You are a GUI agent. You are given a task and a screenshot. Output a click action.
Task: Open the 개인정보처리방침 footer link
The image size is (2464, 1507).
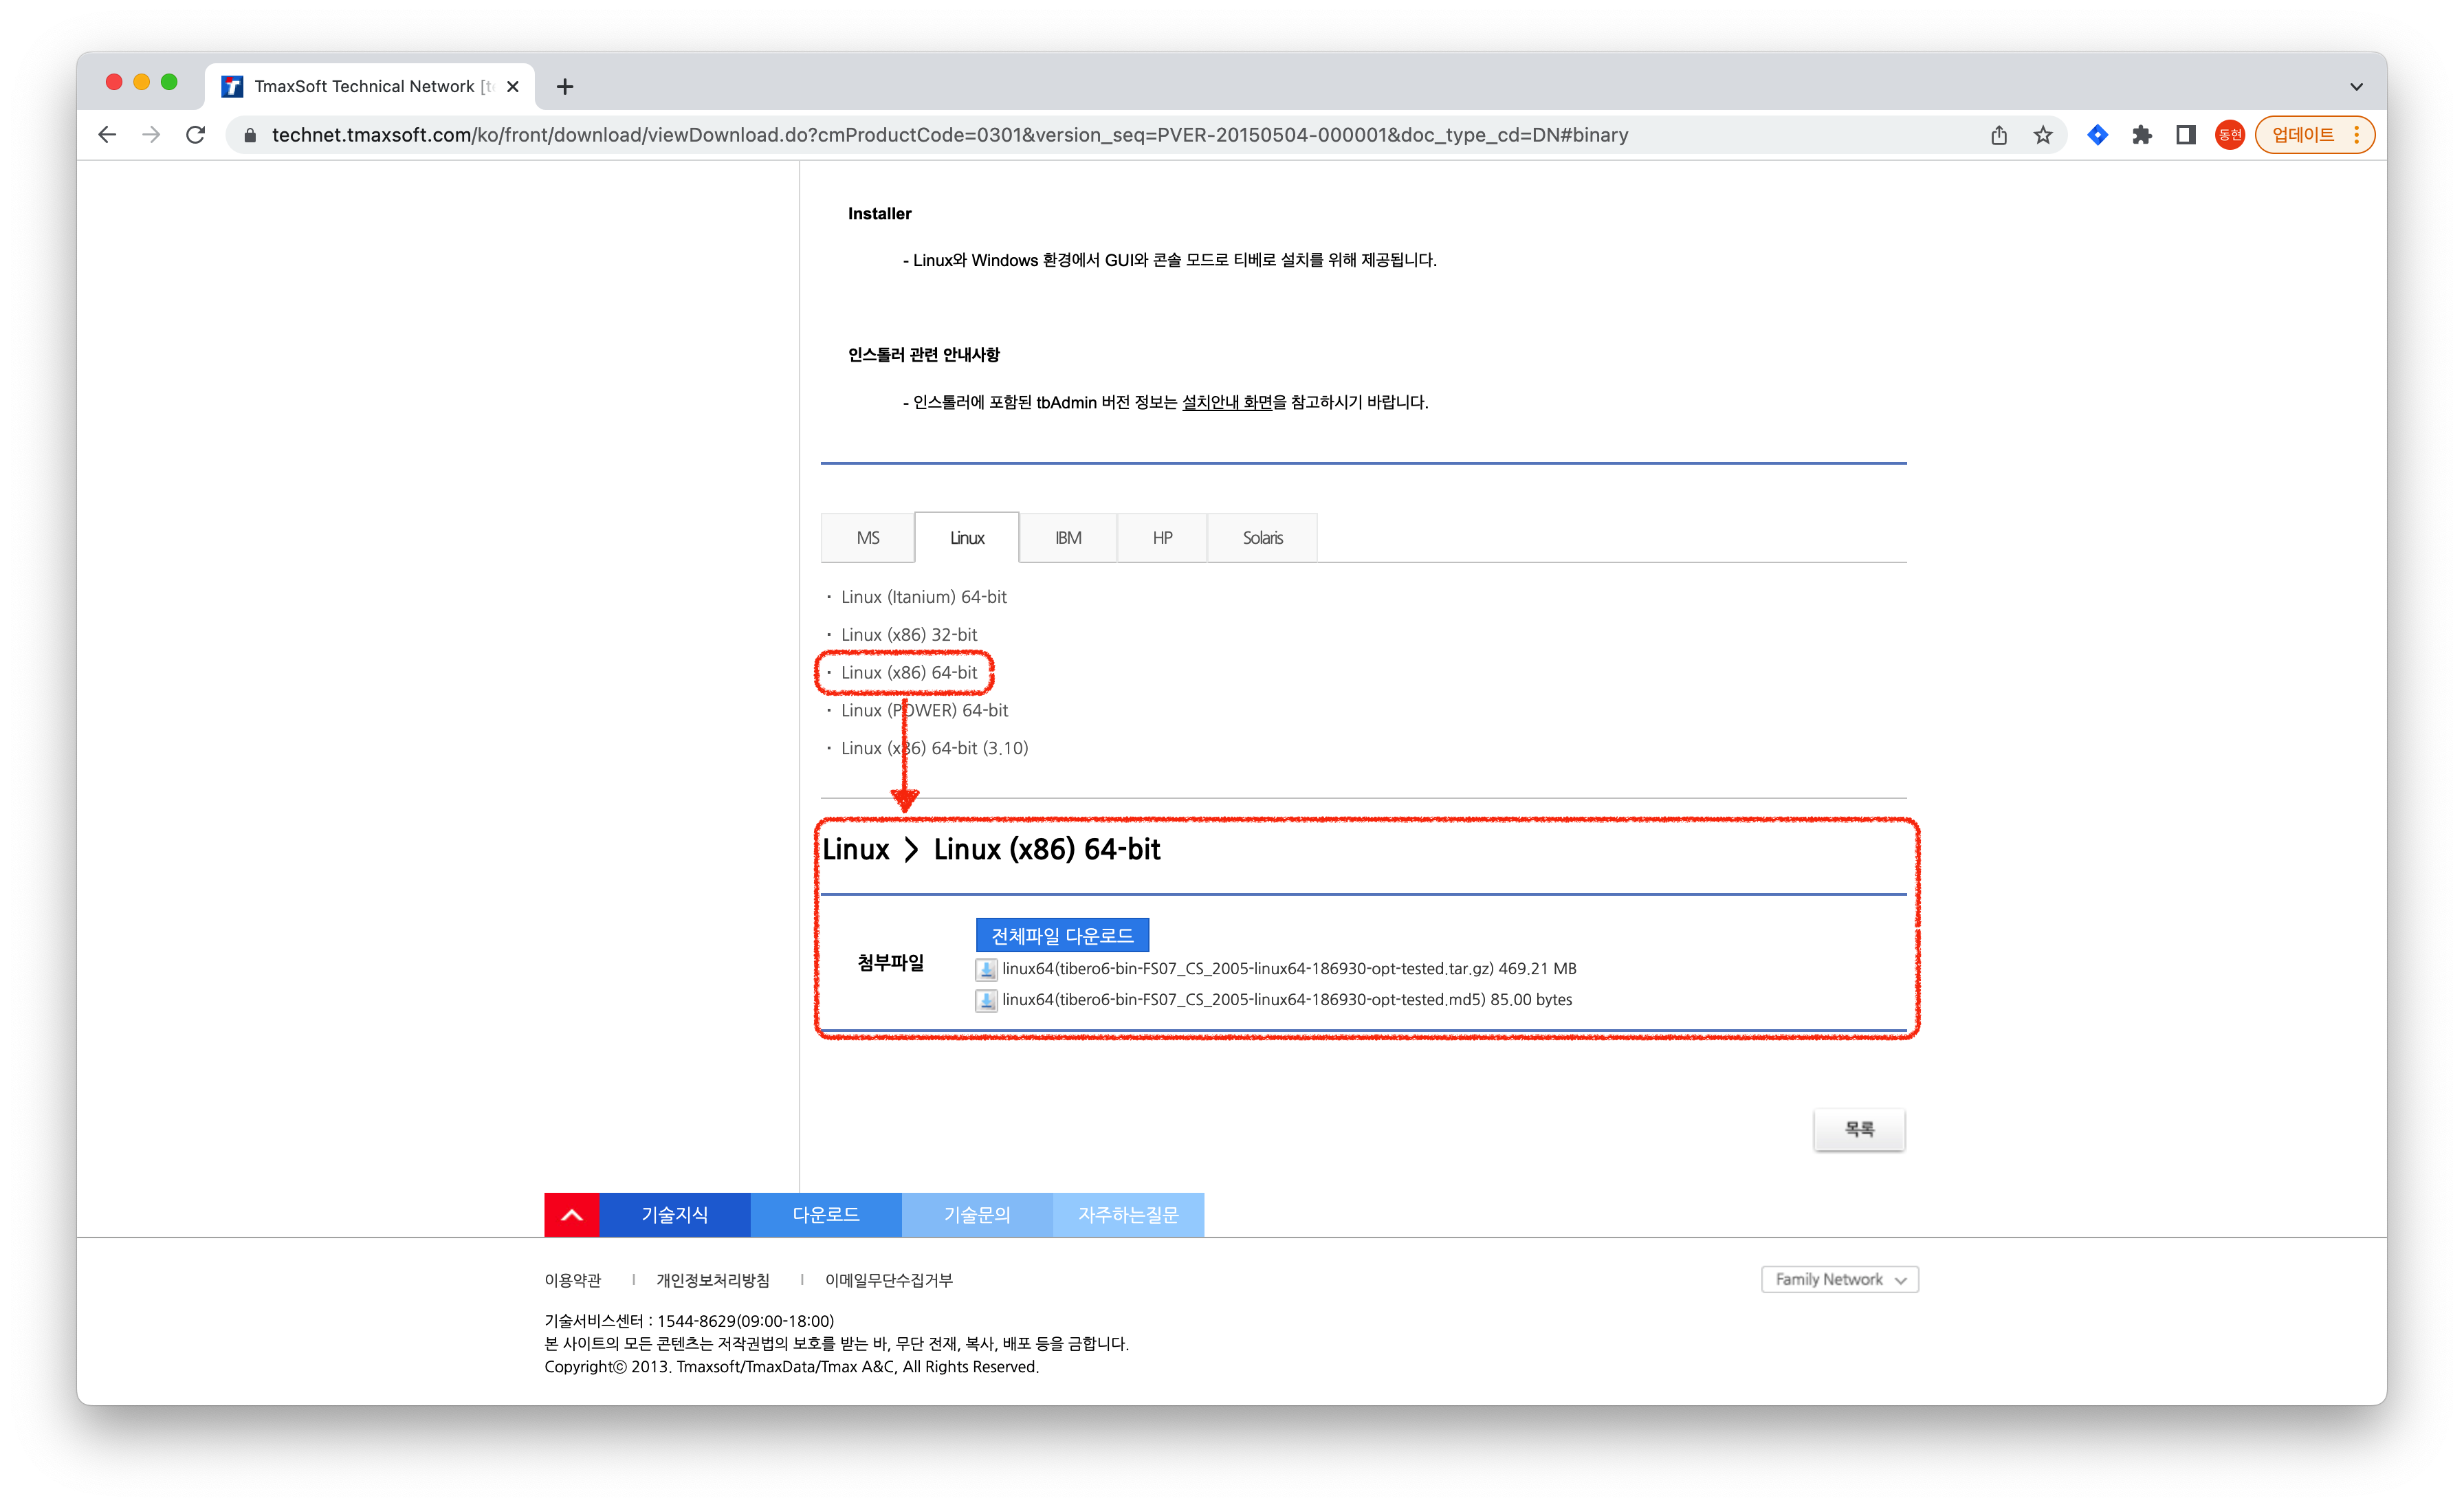click(x=713, y=1281)
